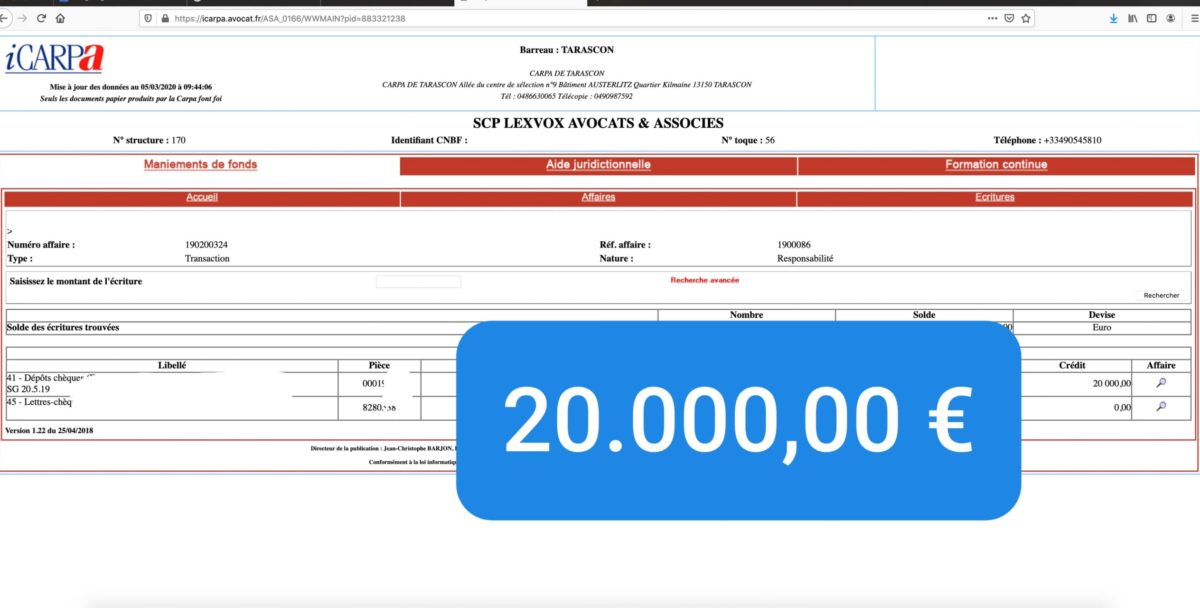Click the Nombre column header
This screenshot has width=1200, height=608.
(746, 315)
